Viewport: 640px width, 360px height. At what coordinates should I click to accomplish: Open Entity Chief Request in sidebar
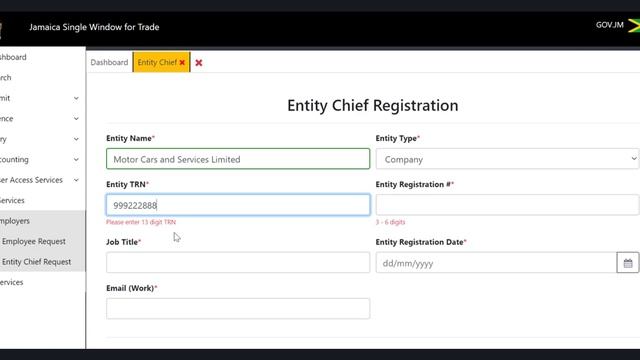point(36,262)
